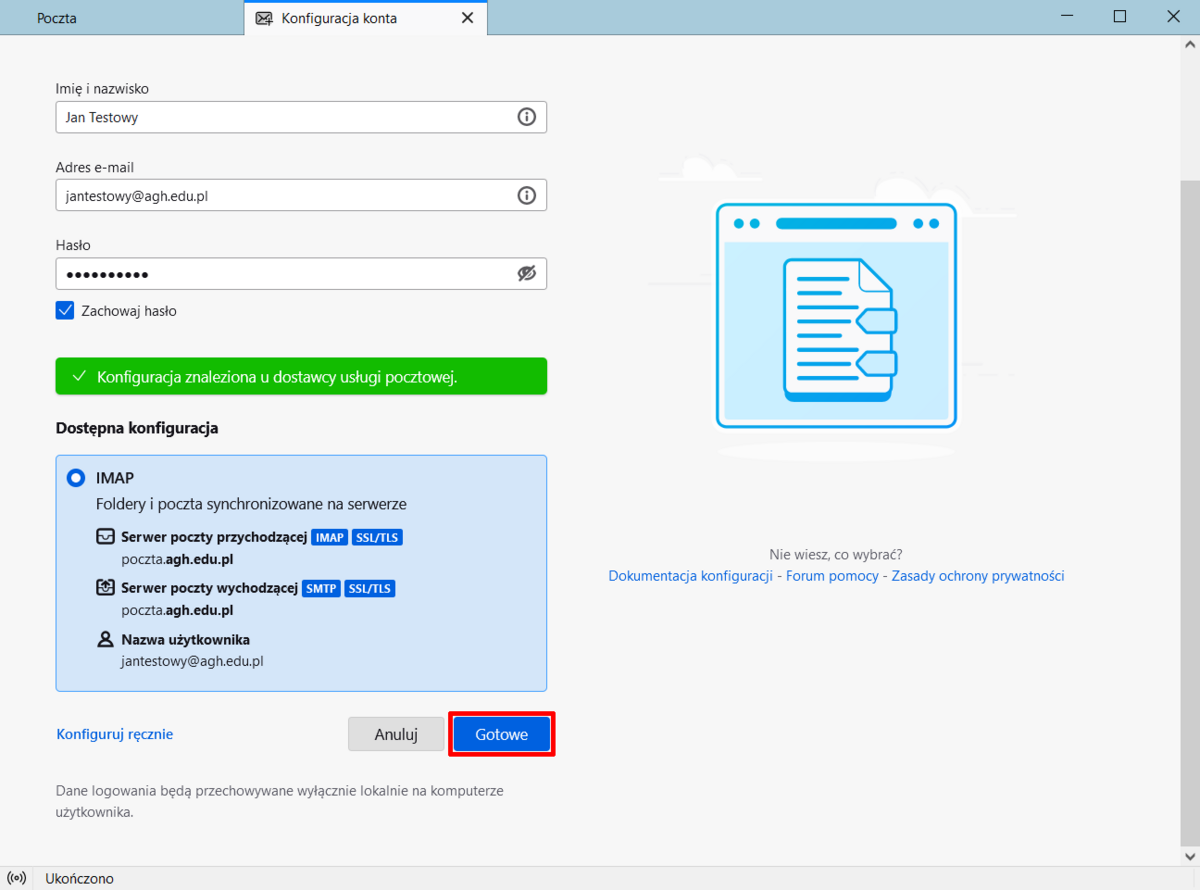Click the incoming mail server inbox icon

105,537
